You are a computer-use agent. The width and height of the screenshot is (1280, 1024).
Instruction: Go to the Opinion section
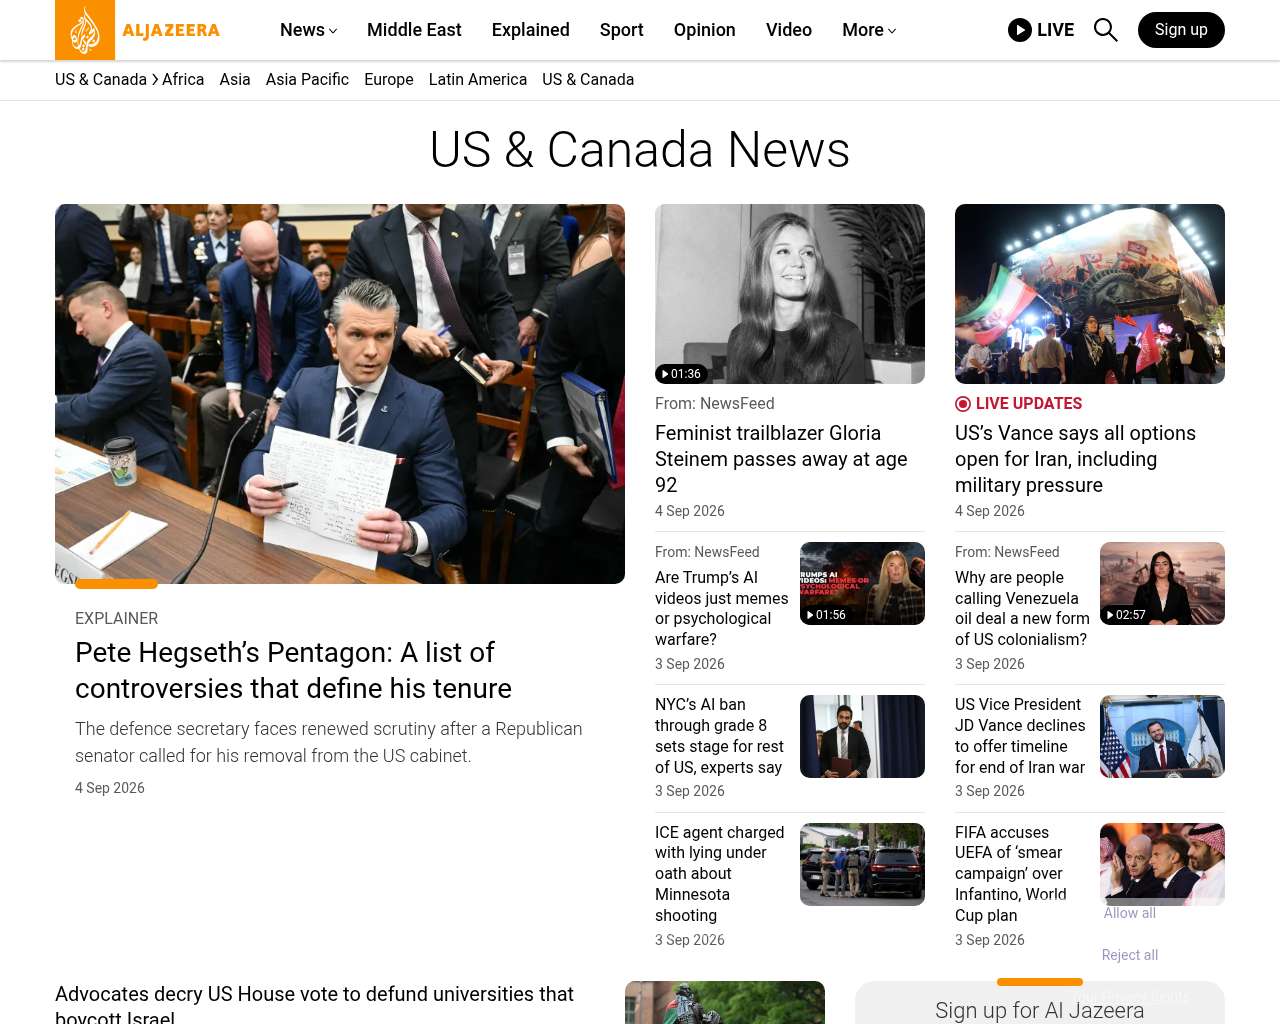click(x=705, y=30)
